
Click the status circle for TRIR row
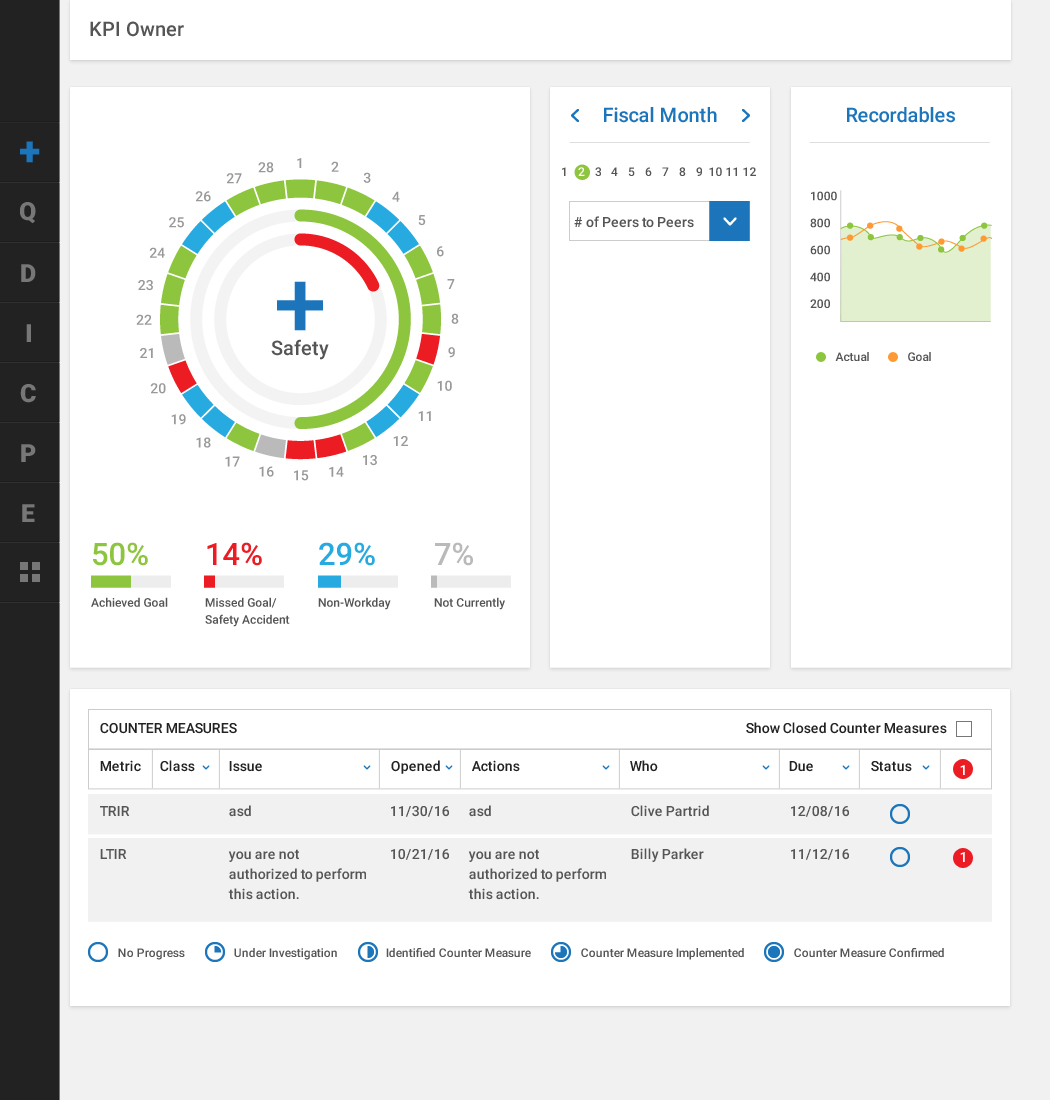(900, 814)
